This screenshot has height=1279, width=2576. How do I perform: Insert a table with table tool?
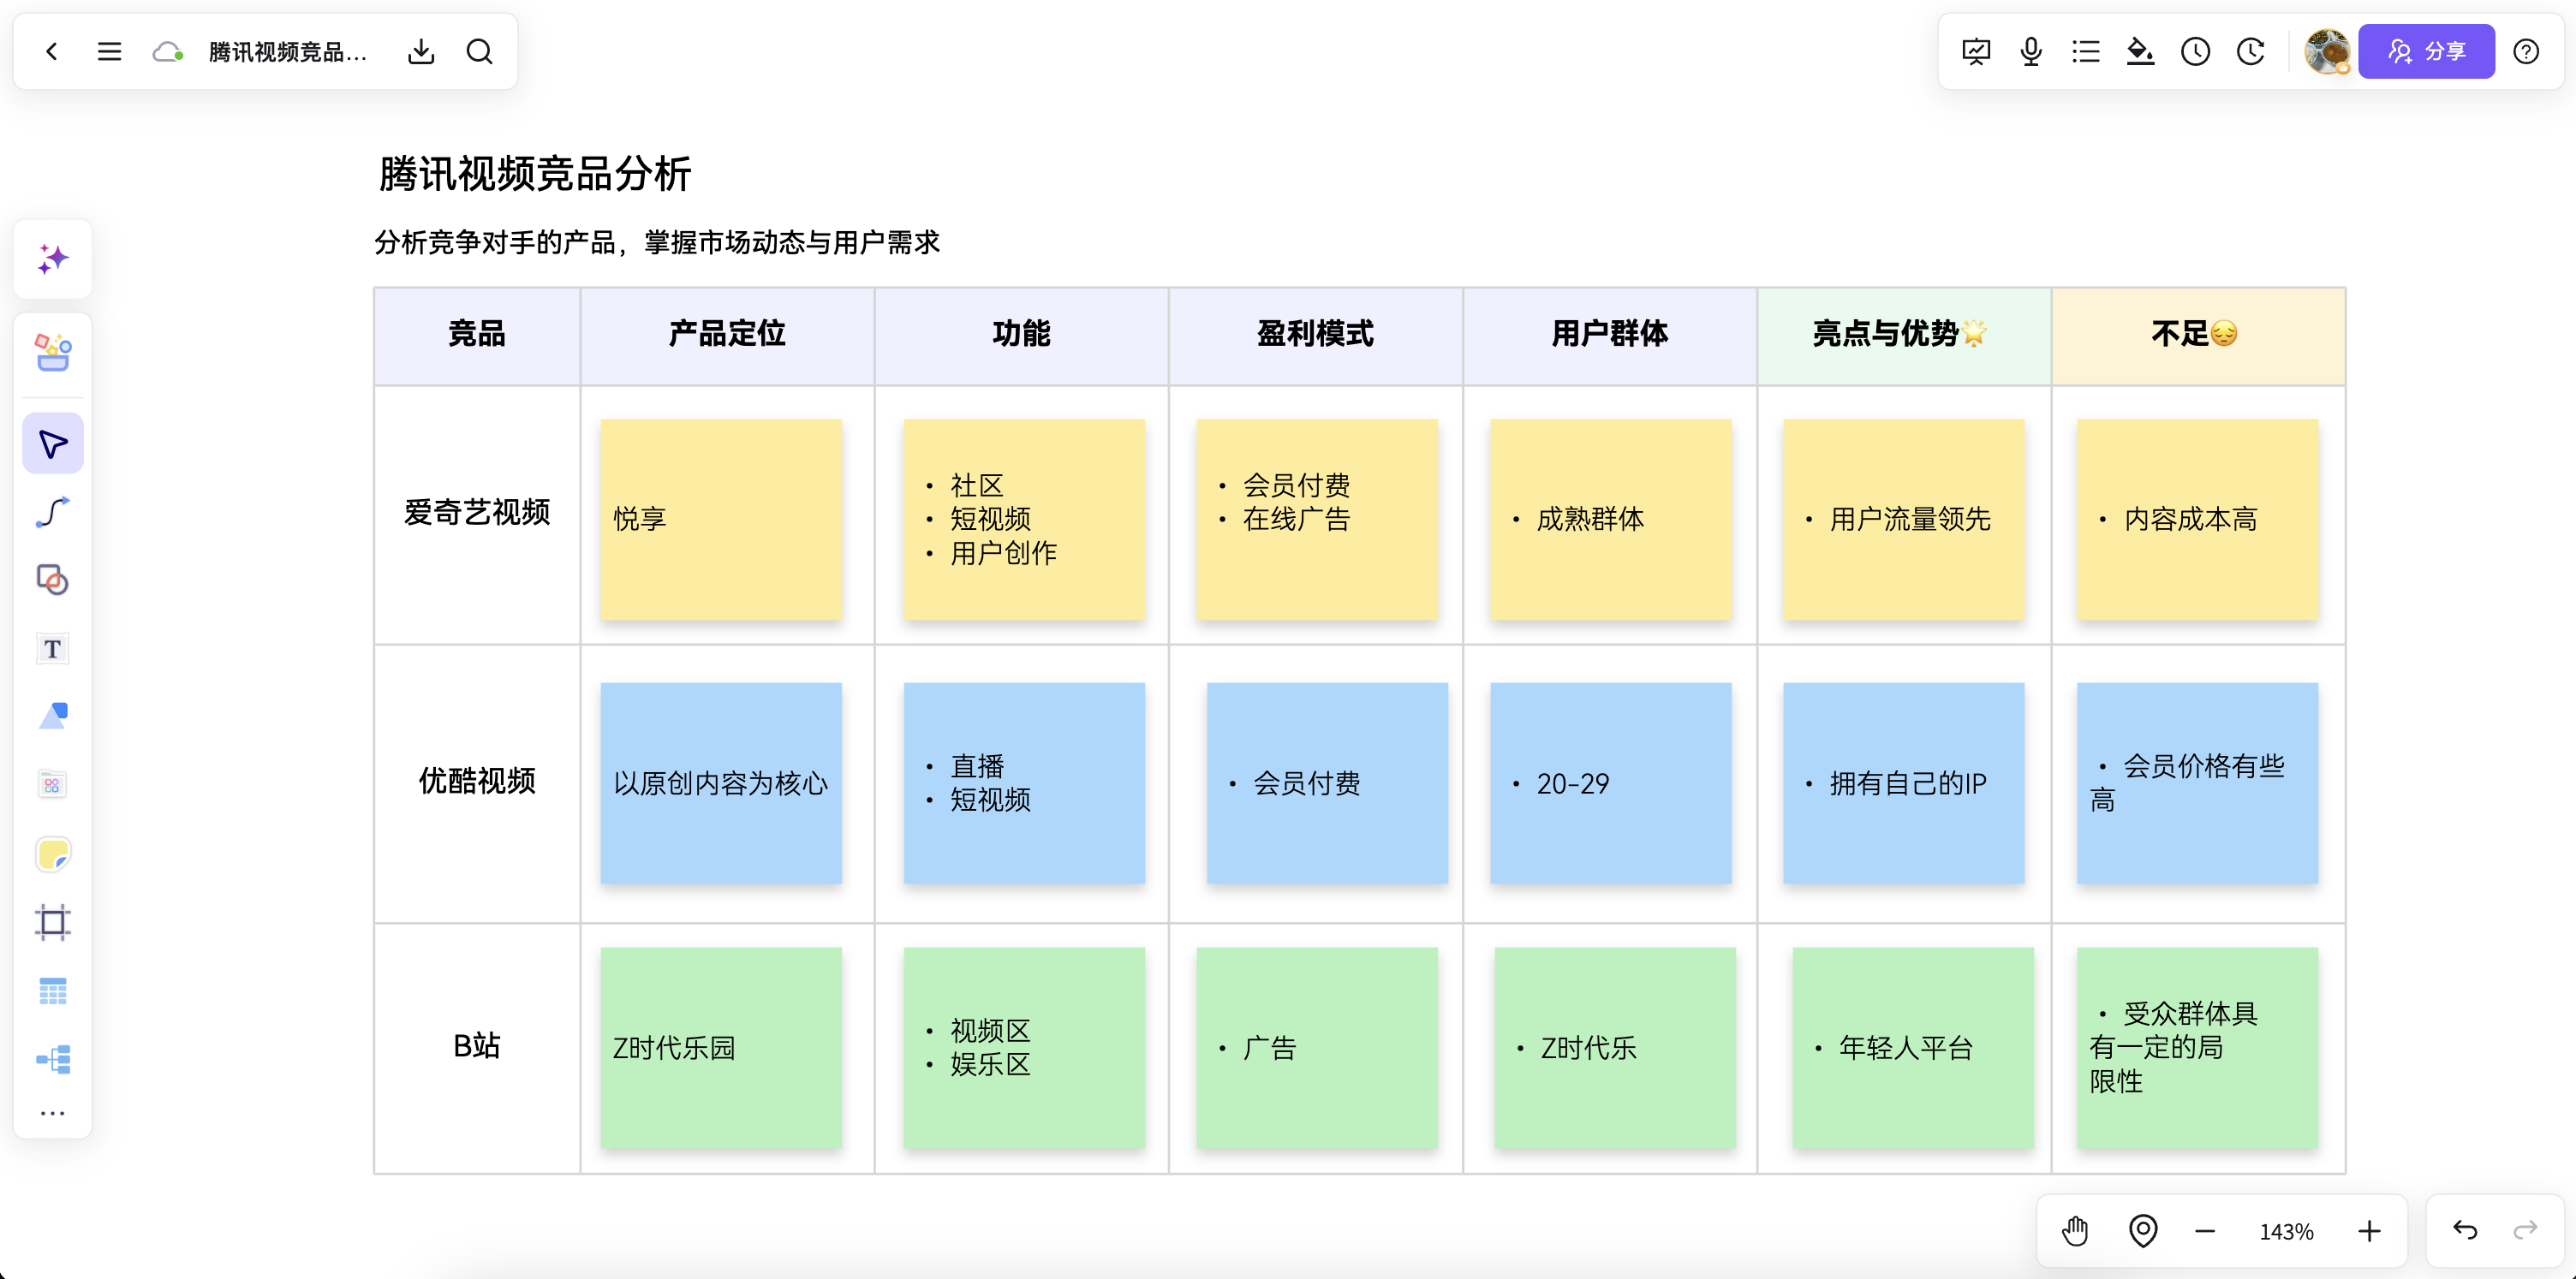click(53, 991)
